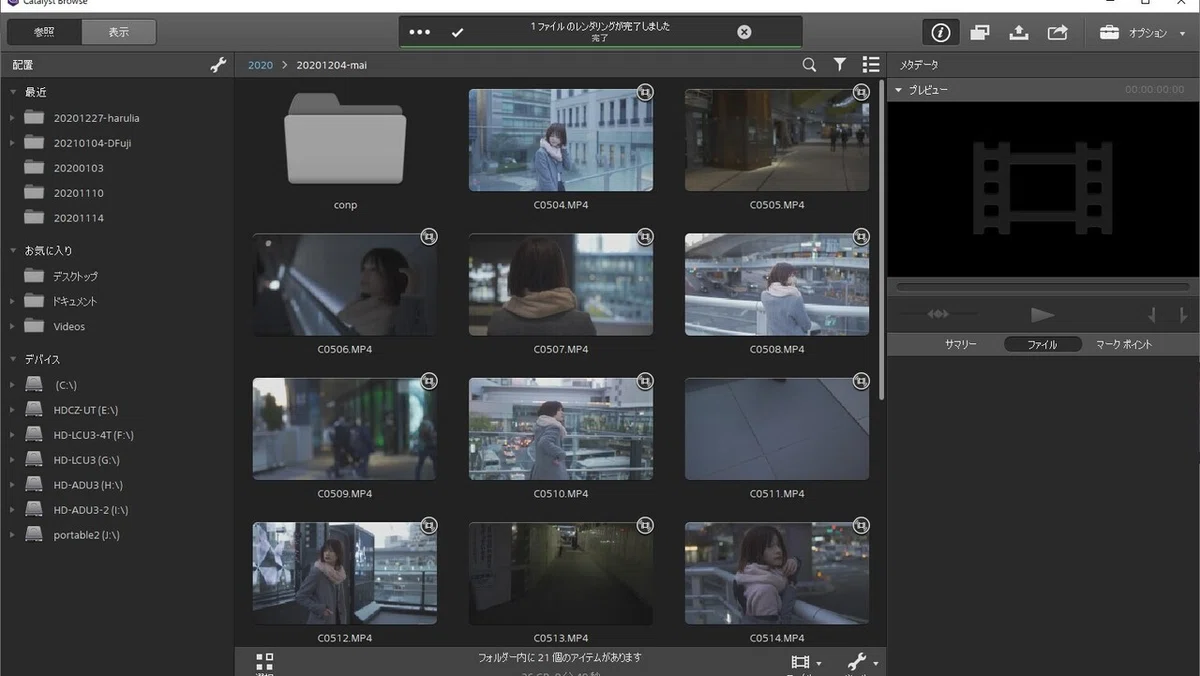1200x676 pixels.
Task: Expand the Videos folder
Action: click(12, 326)
